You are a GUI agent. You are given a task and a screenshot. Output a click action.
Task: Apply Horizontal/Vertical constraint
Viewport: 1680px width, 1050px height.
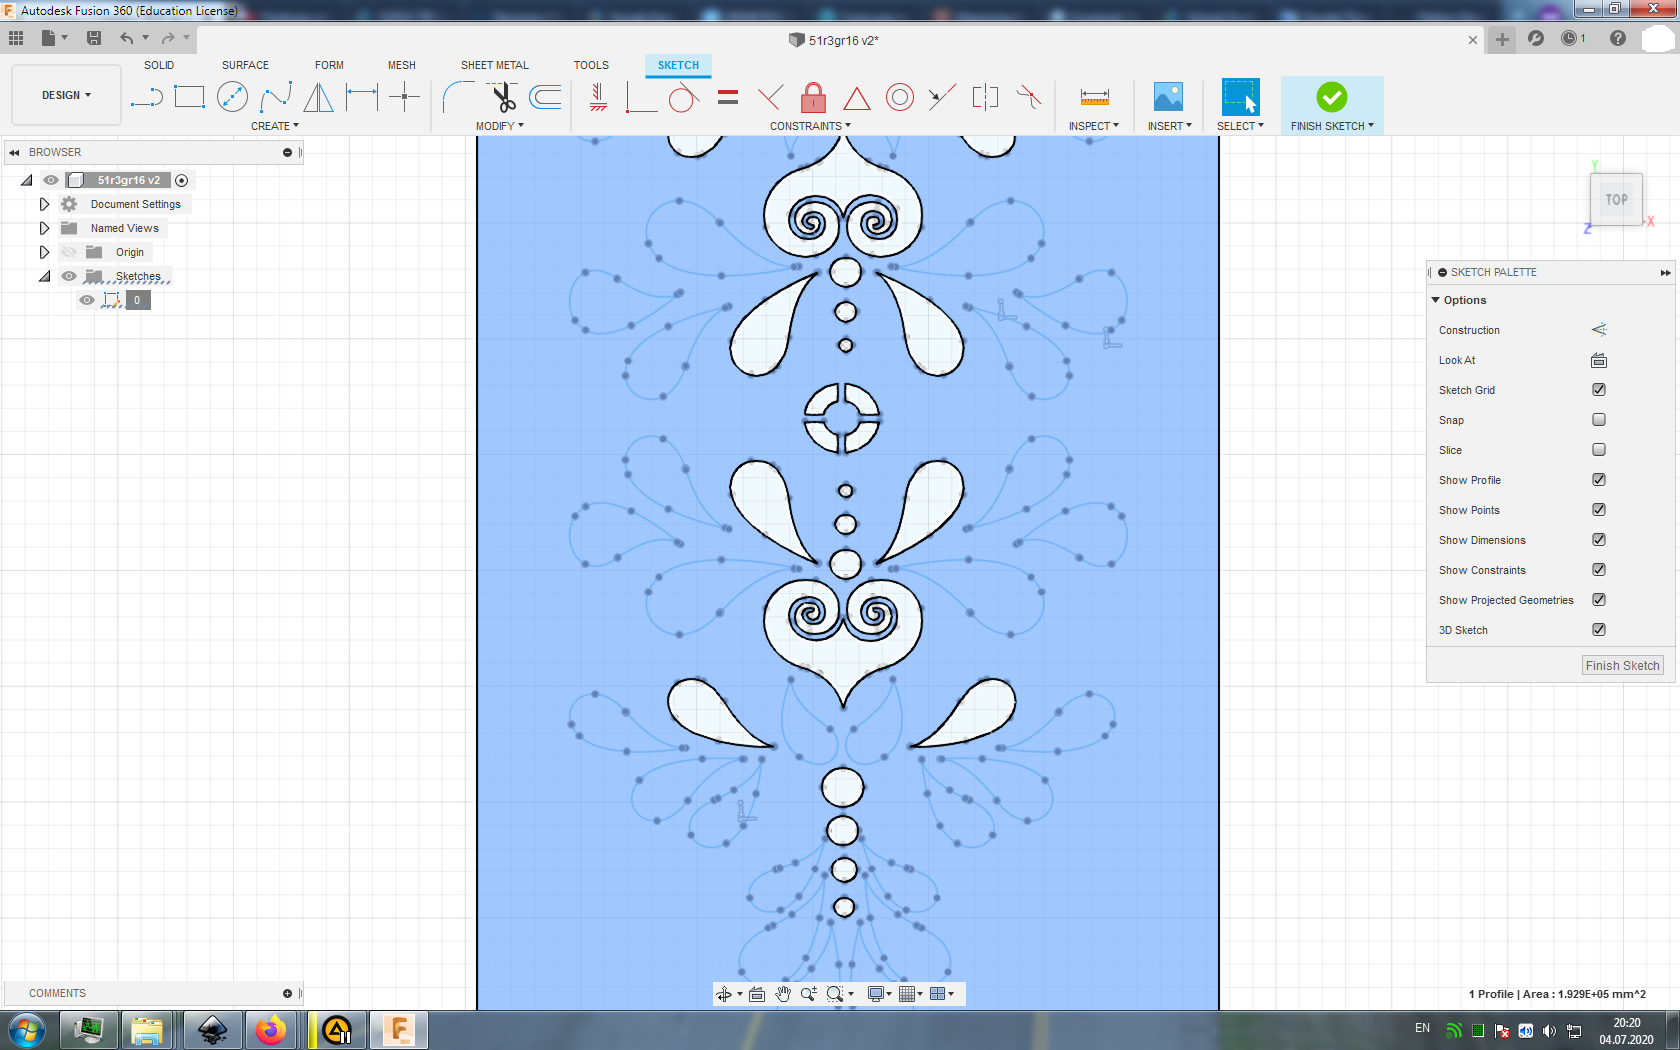coord(598,97)
